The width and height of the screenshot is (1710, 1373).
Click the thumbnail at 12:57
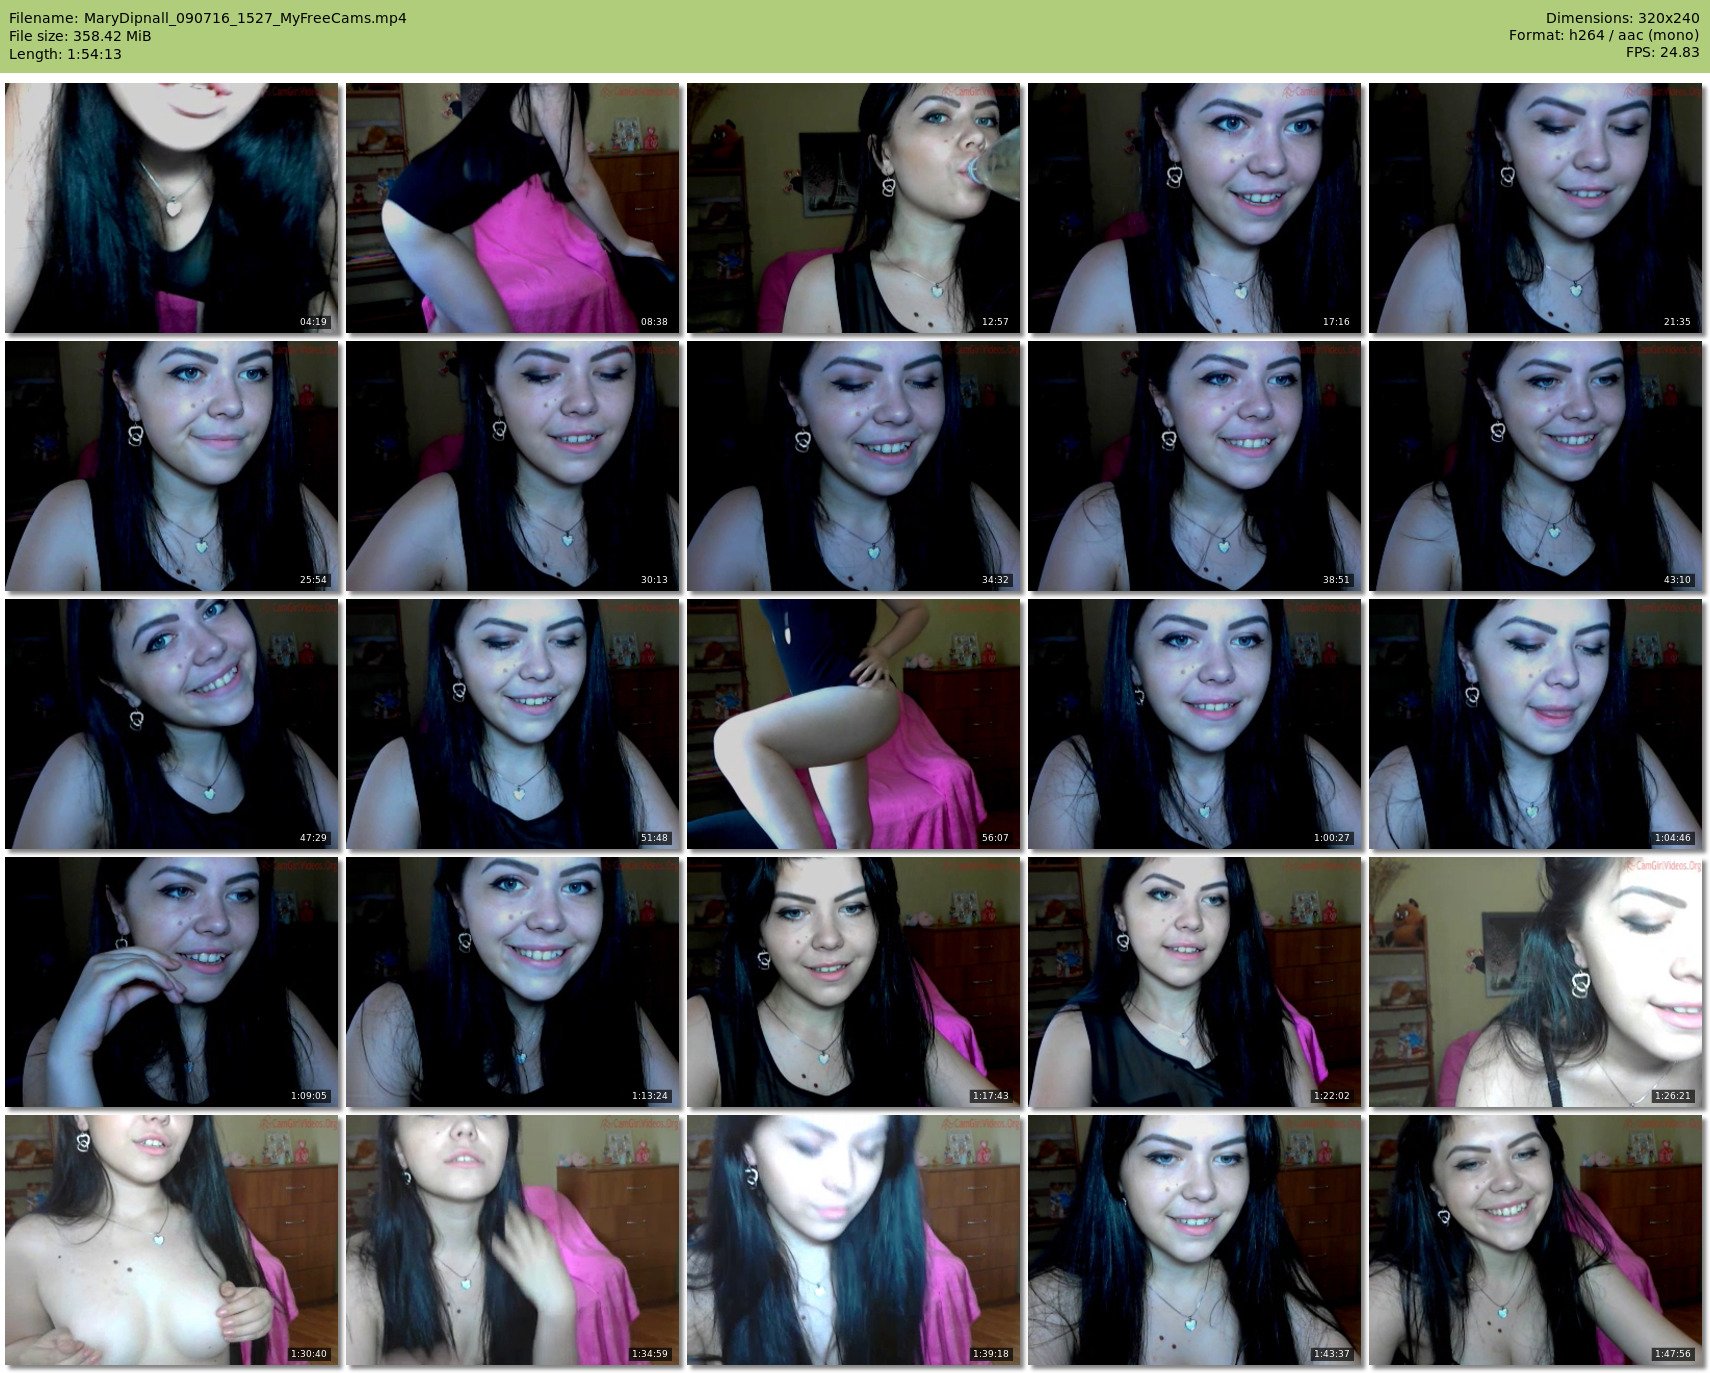(x=854, y=208)
